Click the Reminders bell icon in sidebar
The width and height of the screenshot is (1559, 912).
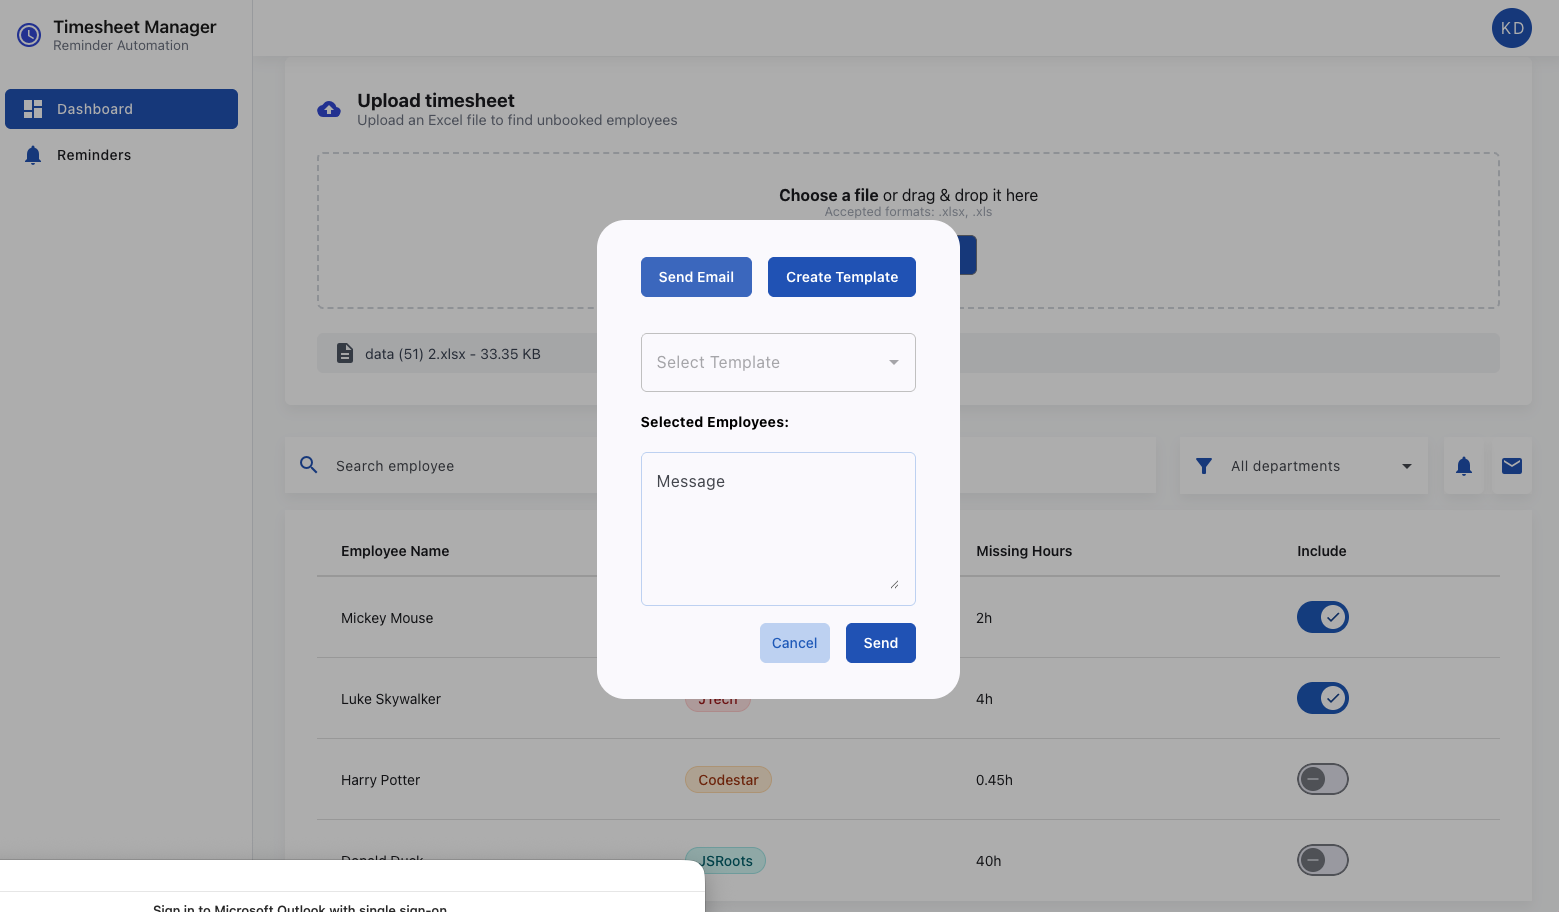click(33, 155)
